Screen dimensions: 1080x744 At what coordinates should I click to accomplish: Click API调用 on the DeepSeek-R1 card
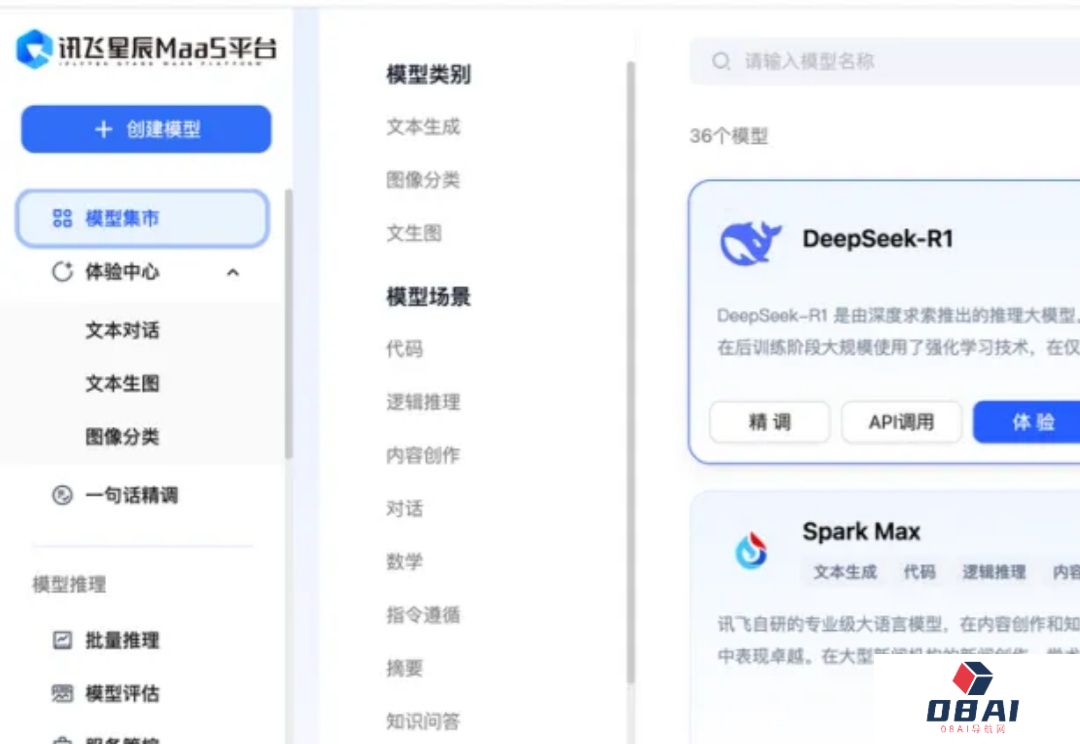point(901,422)
